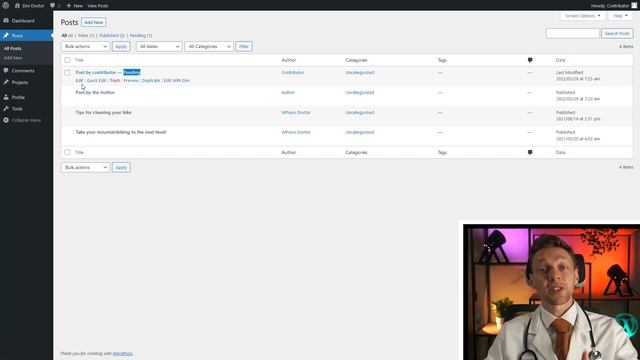Click the Dashboard gauge icon in sidebar

click(x=6, y=20)
